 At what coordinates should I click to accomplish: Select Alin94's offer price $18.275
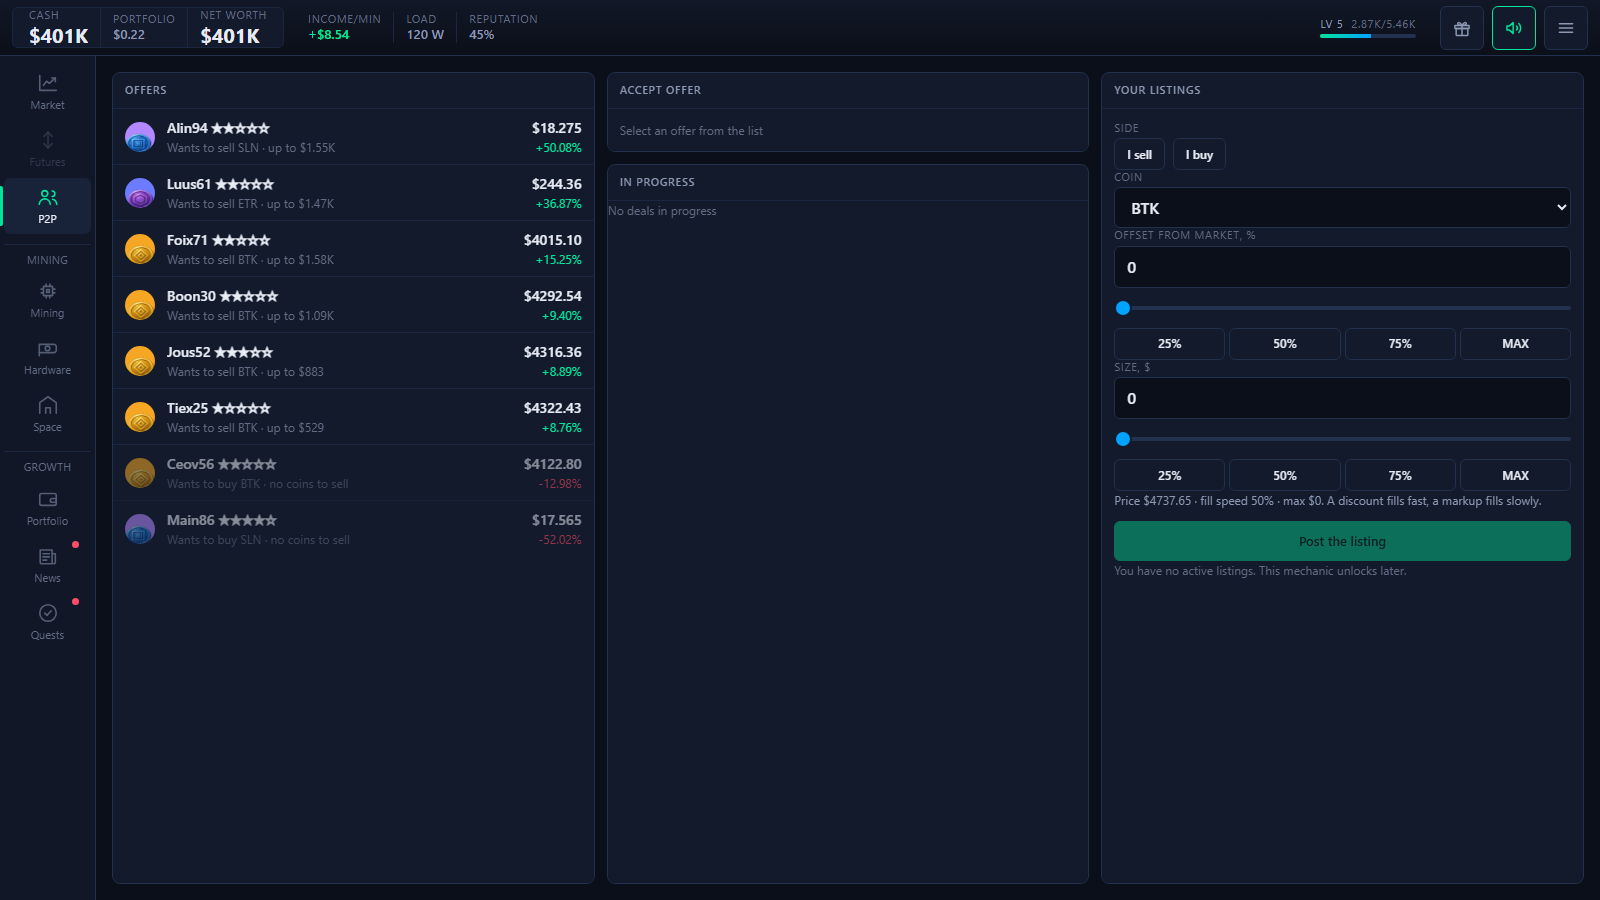[x=556, y=128]
